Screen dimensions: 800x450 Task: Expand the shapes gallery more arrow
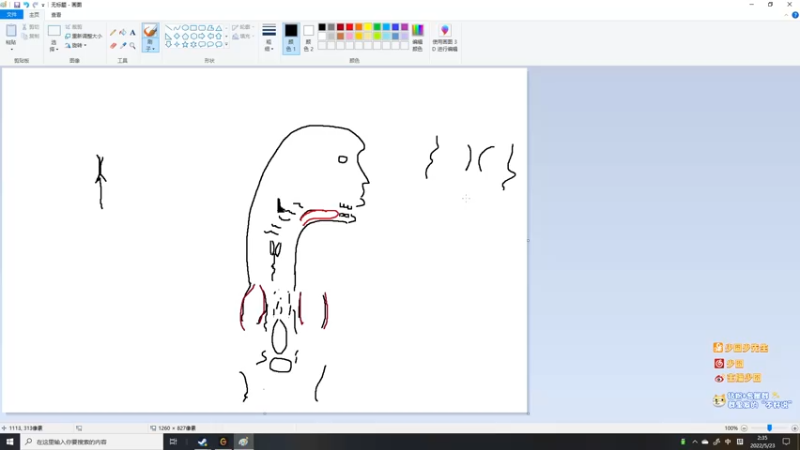pos(227,45)
